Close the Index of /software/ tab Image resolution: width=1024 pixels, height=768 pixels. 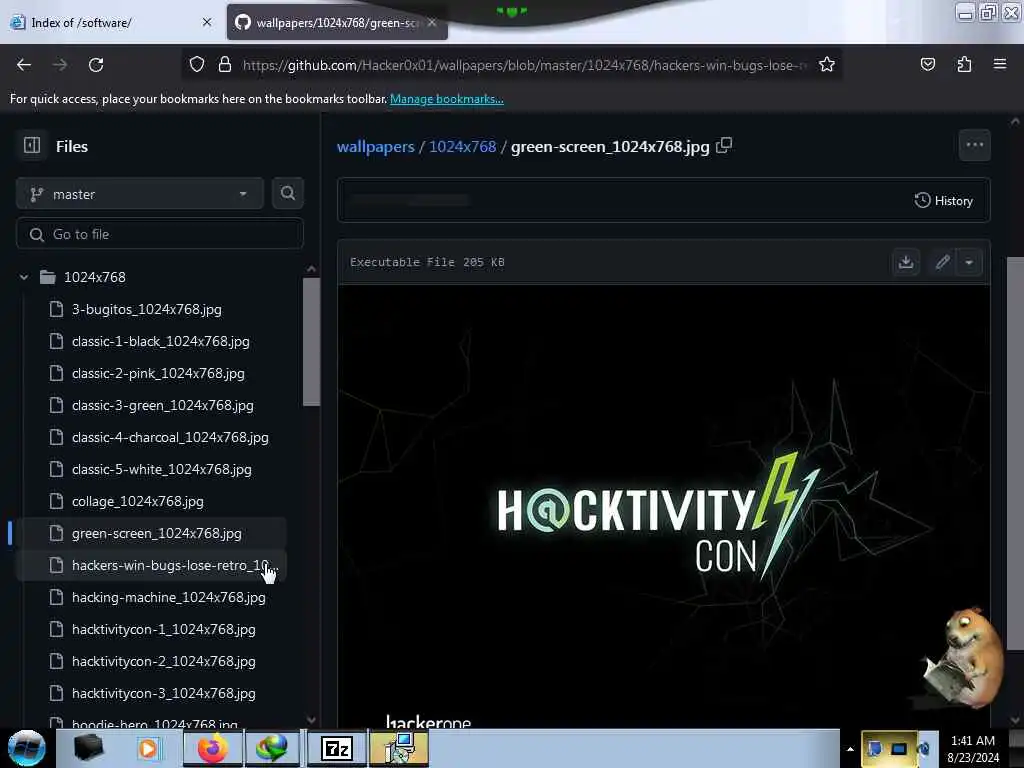[x=207, y=22]
